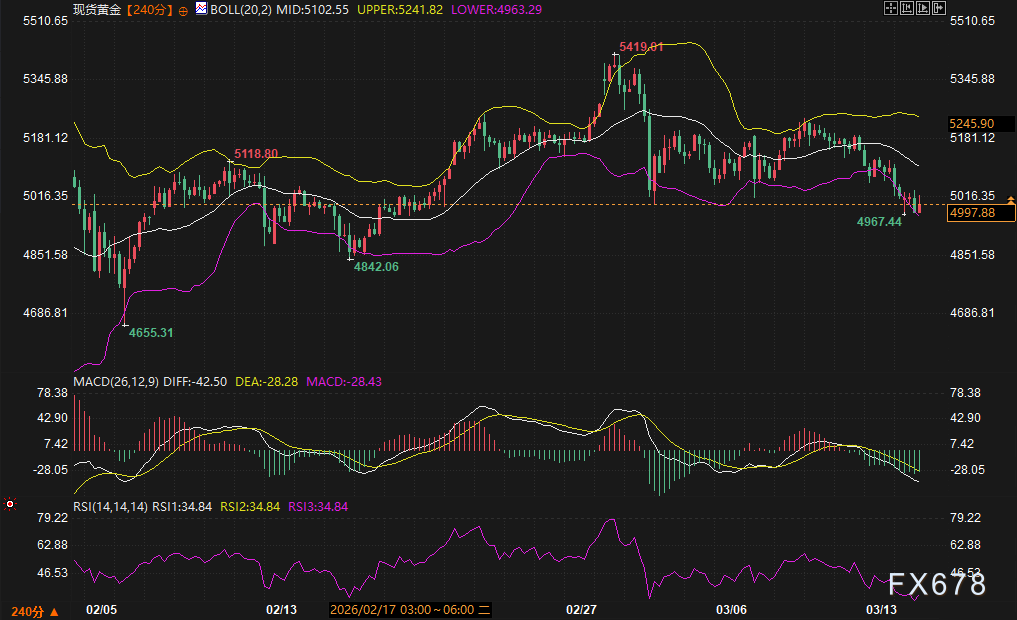The width and height of the screenshot is (1017, 620).
Task: Click the crosshair icon in top-right toolbar
Action: point(892,8)
